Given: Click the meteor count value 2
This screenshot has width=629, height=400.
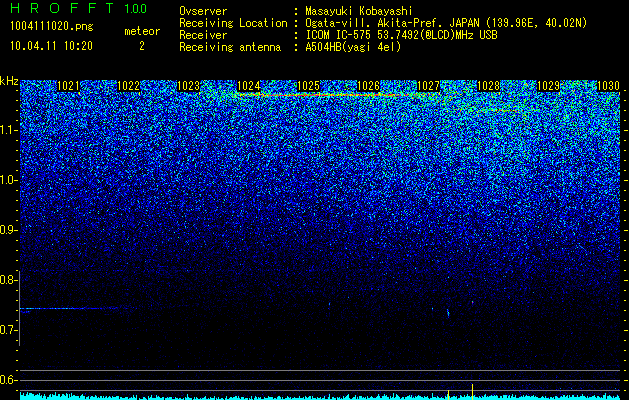Looking at the screenshot, I should tap(142, 46).
